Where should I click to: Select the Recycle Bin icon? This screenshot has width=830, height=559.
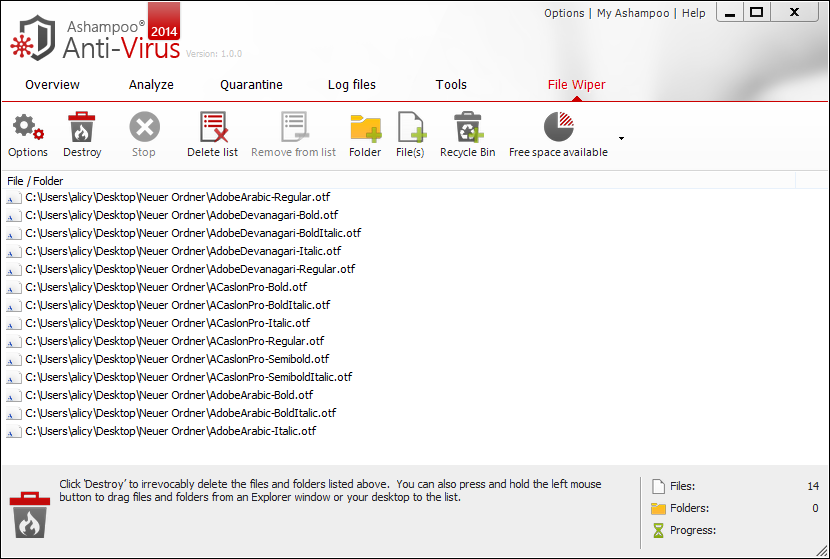(467, 128)
